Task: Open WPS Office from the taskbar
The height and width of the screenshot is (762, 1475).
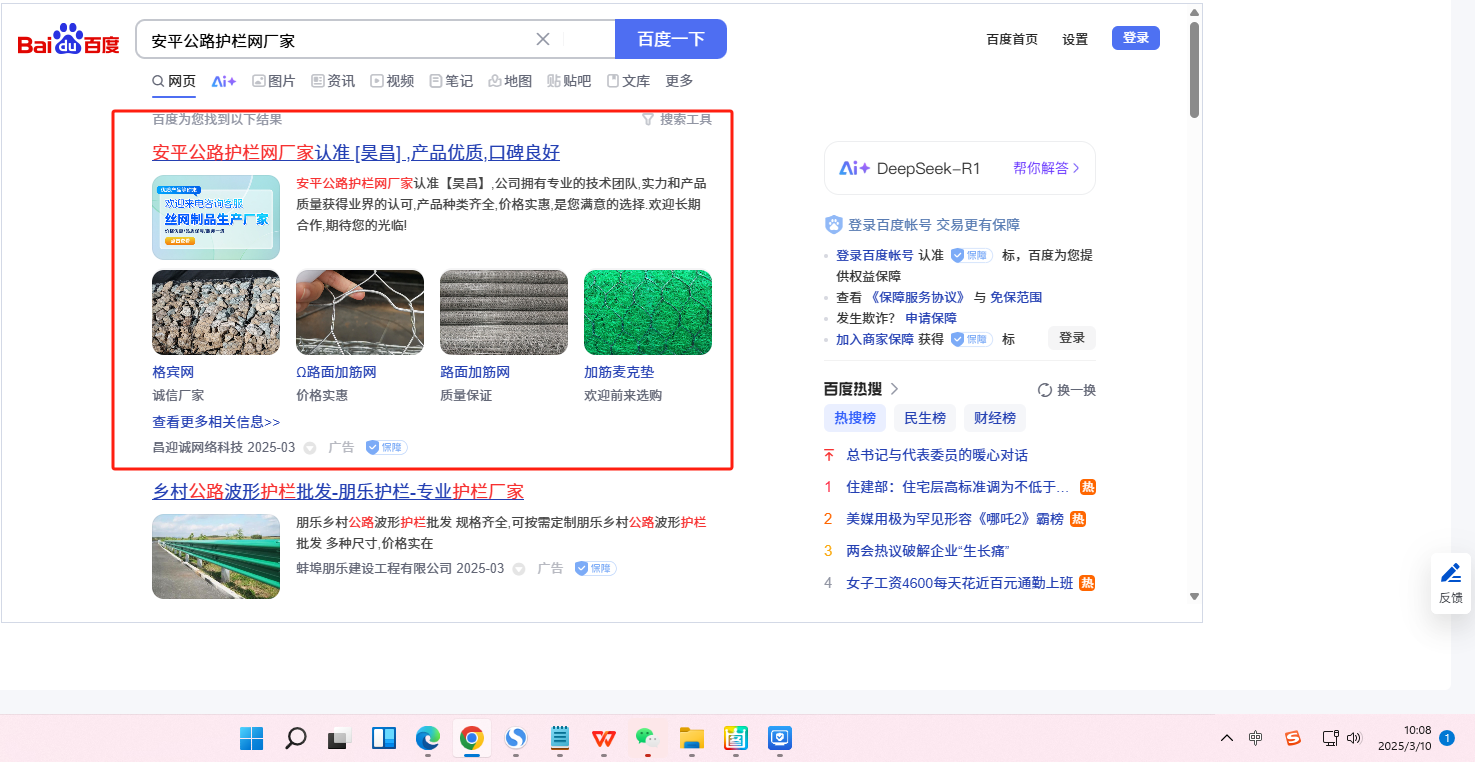Action: tap(604, 739)
